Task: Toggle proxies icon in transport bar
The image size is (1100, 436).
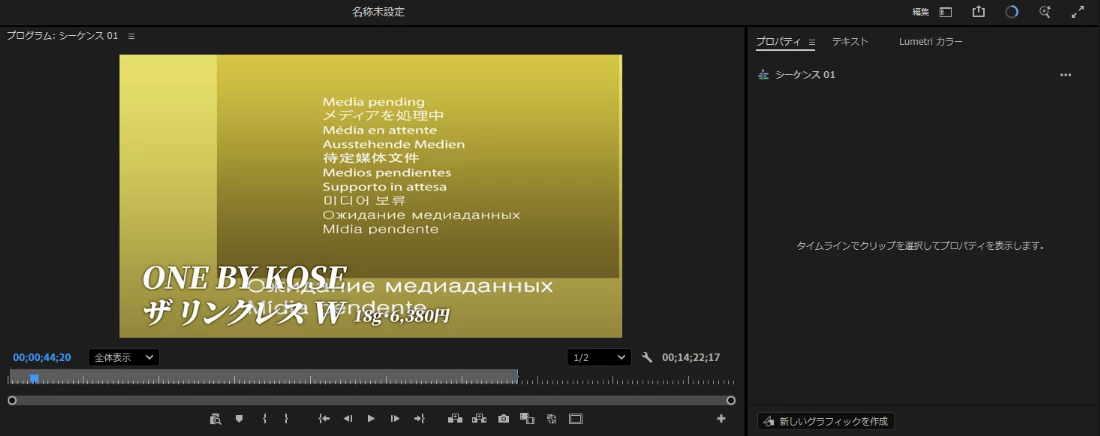Action: coord(551,419)
